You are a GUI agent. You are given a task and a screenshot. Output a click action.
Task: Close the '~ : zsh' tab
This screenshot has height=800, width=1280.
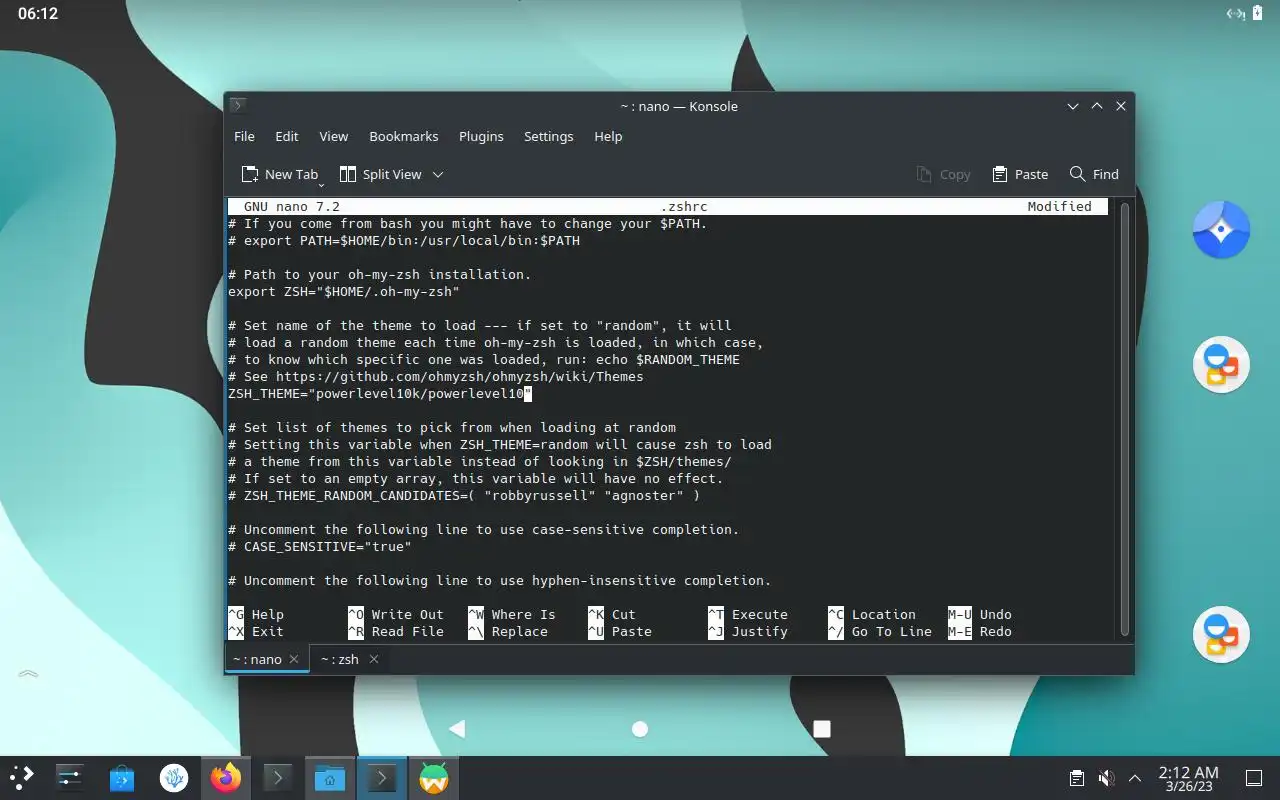(374, 659)
